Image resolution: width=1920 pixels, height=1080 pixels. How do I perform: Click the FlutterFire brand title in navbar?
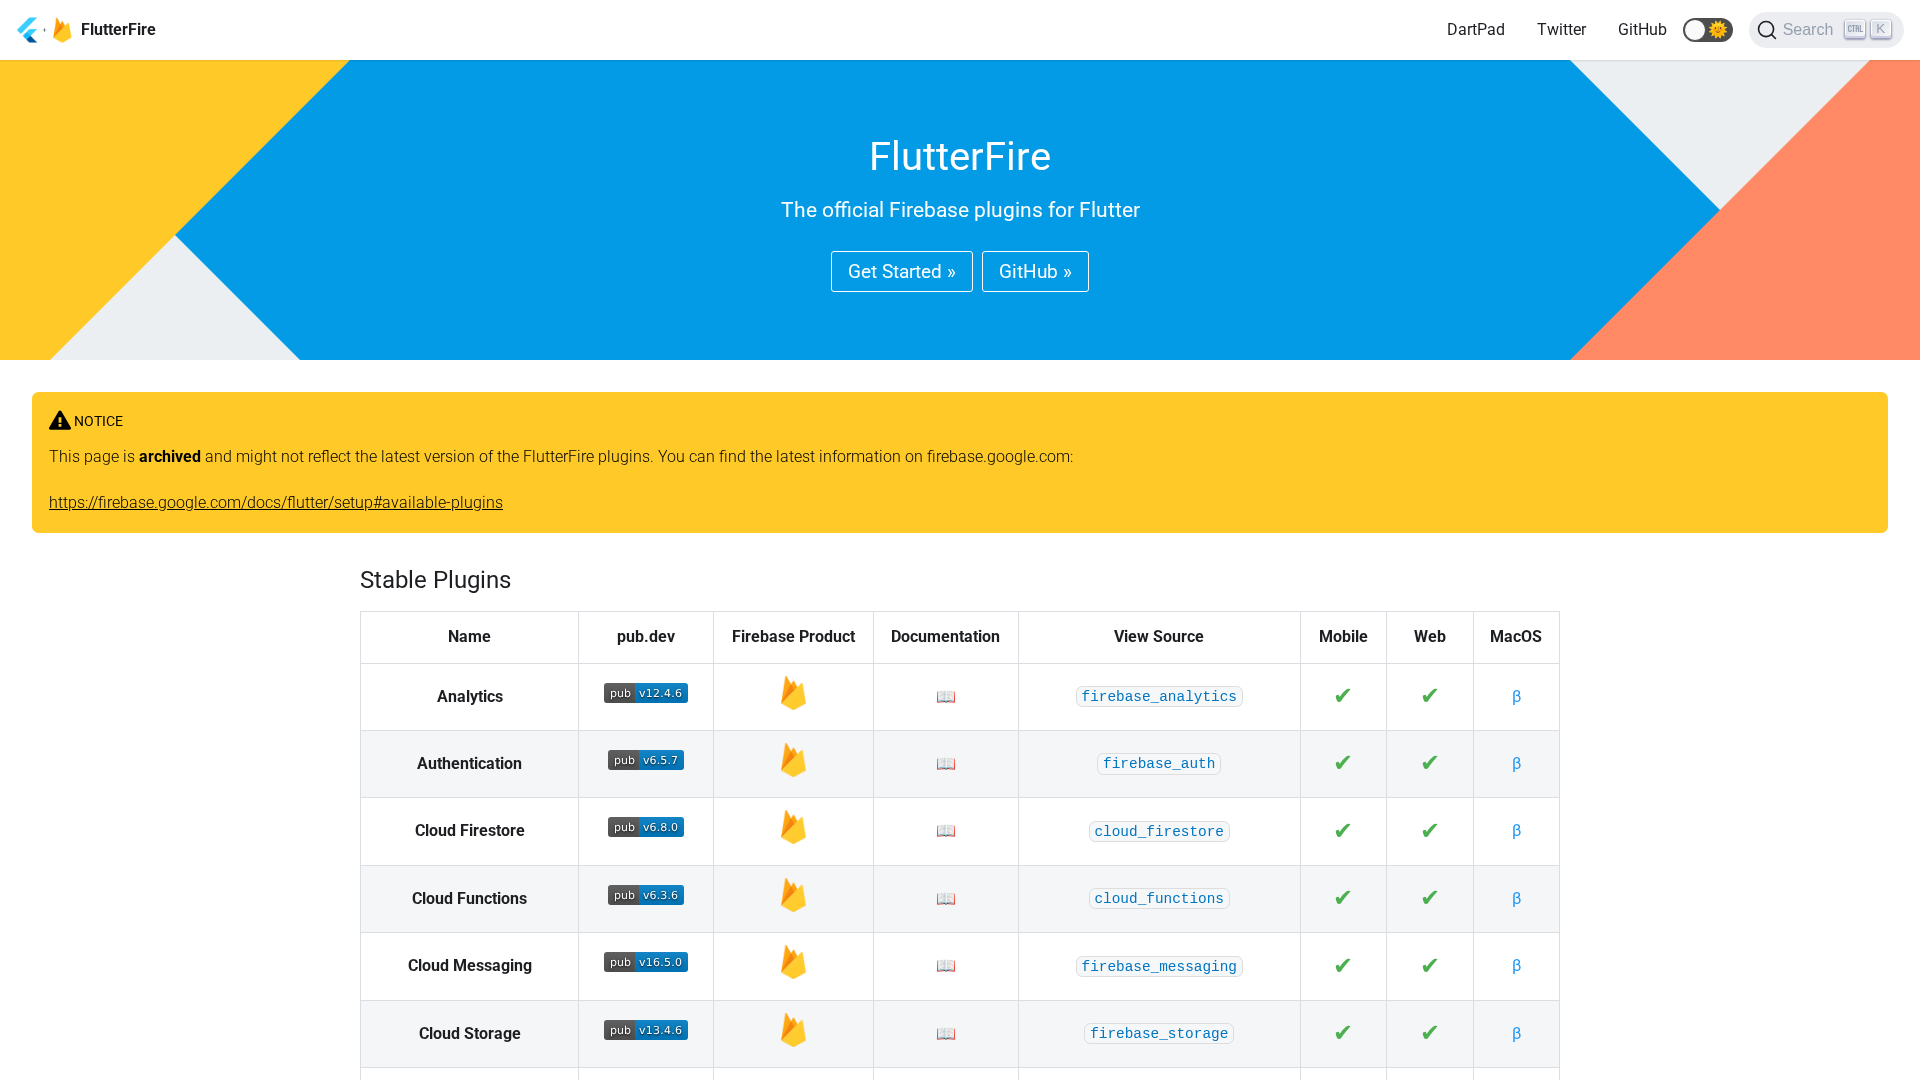pos(118,30)
